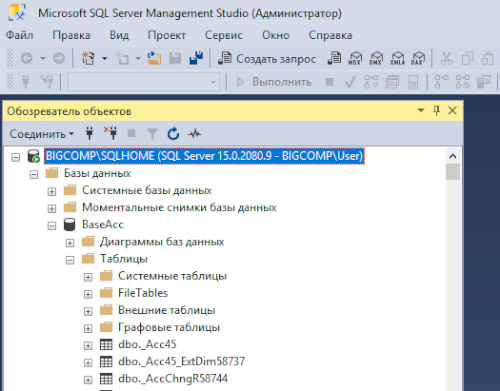Screen dimensions: 500x391
Task: Collapse the BaseAcc database node
Action: point(52,226)
